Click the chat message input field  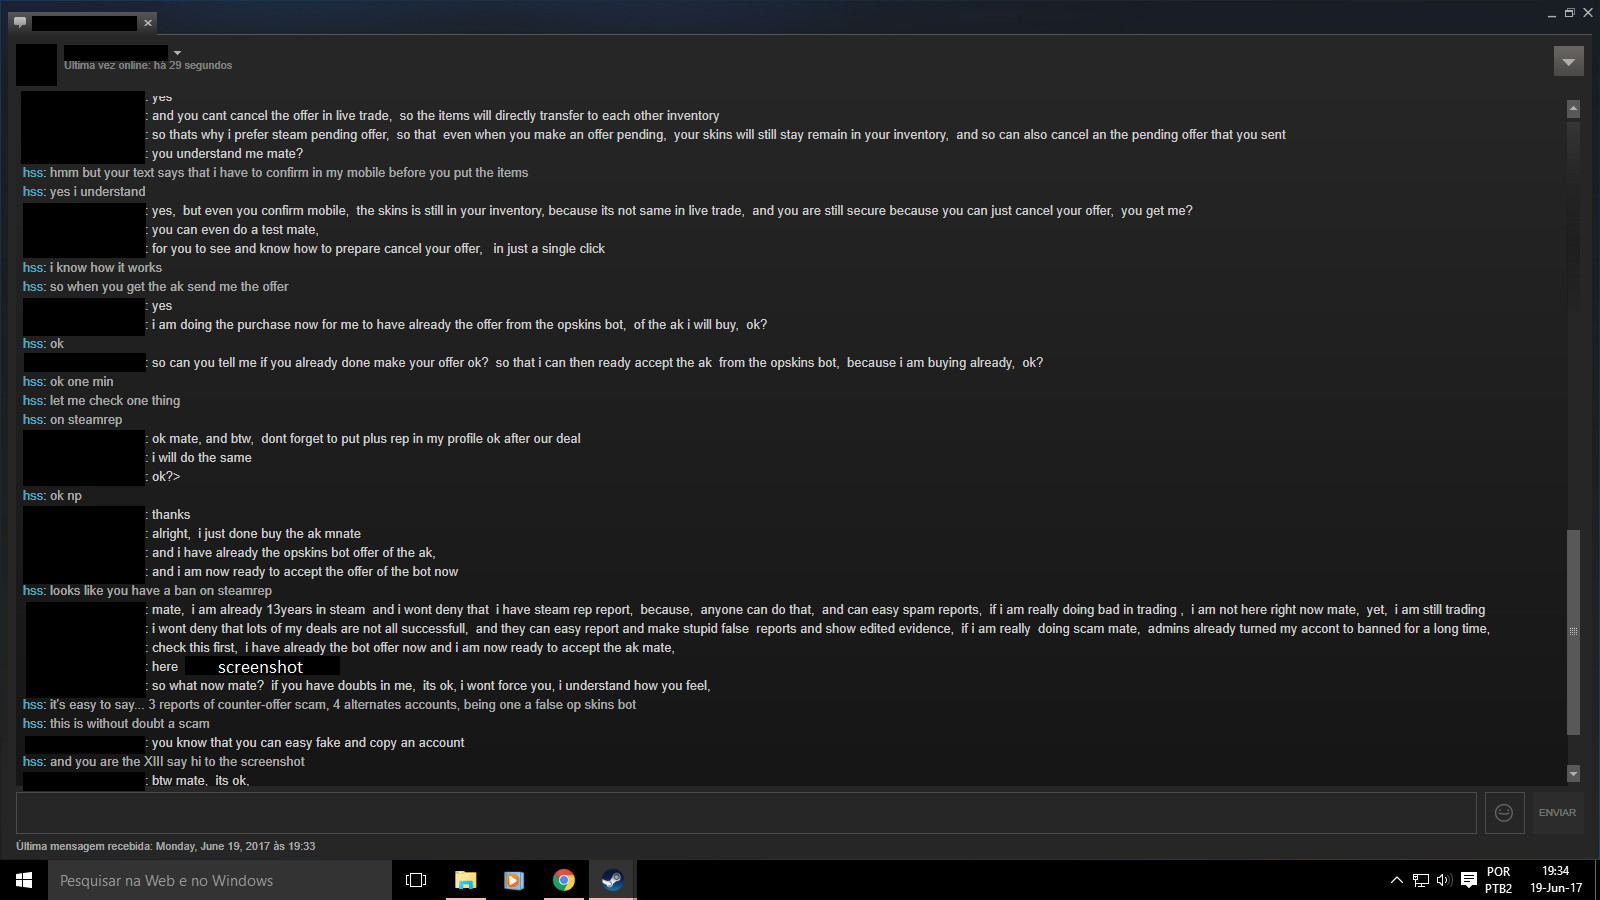pyautogui.click(x=746, y=813)
